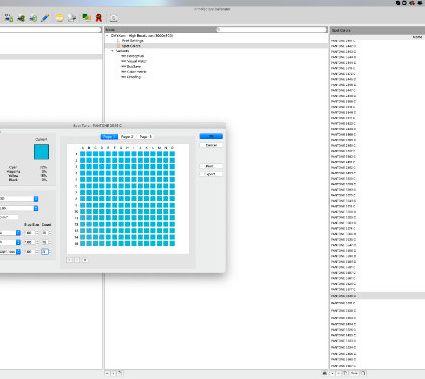This screenshot has width=425, height=379.
Task: Open the second blue dropdown in the dialog
Action: 36,208
